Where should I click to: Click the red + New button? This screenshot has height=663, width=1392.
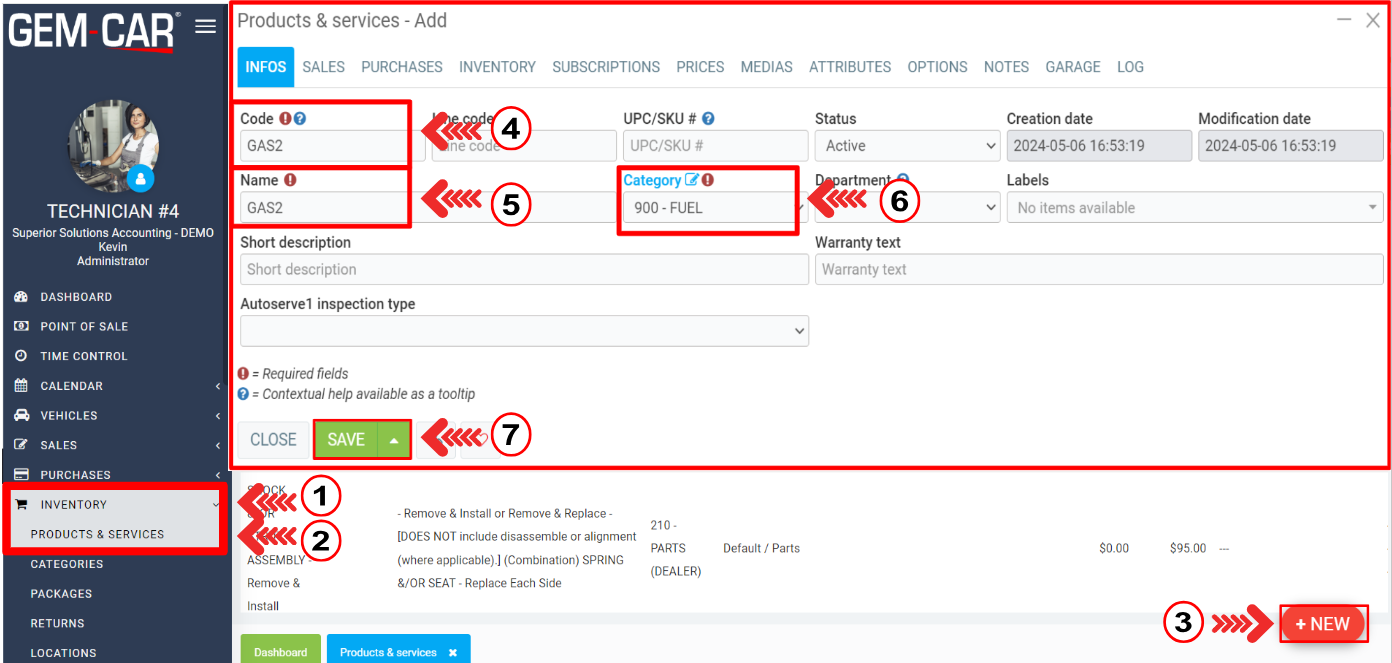click(x=1322, y=624)
